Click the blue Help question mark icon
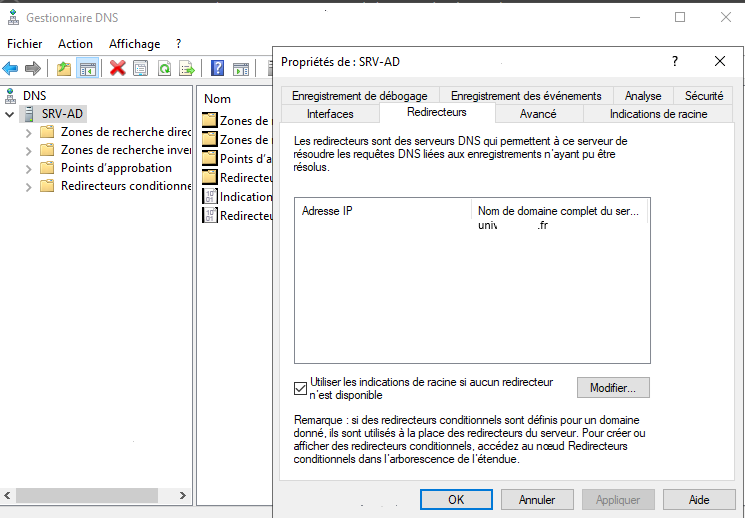Screen dimensions: 745x518 pos(217,68)
